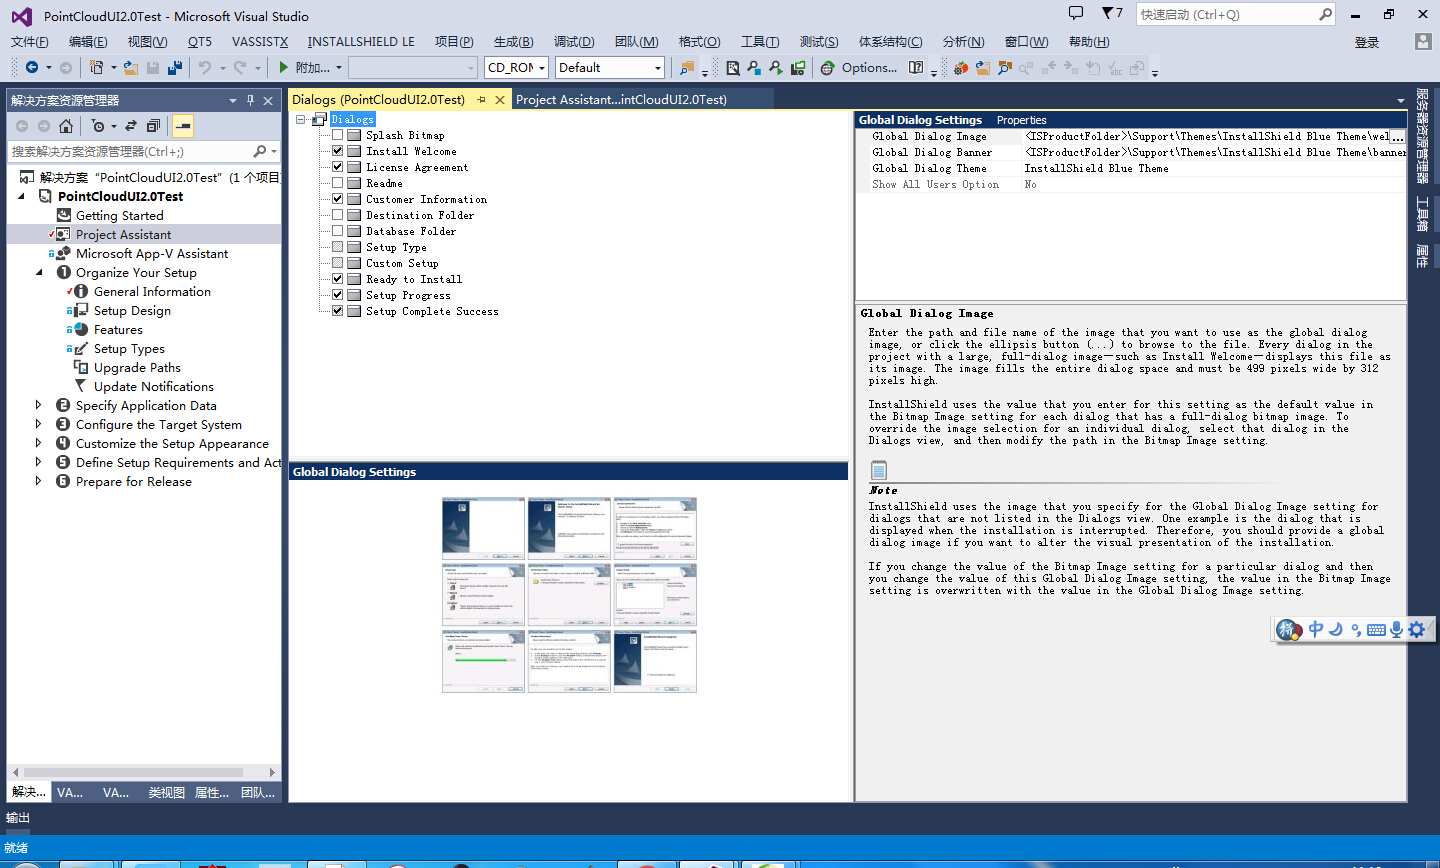The image size is (1440, 868).
Task: Click the notifications flag icon showing 7
Action: point(1112,13)
